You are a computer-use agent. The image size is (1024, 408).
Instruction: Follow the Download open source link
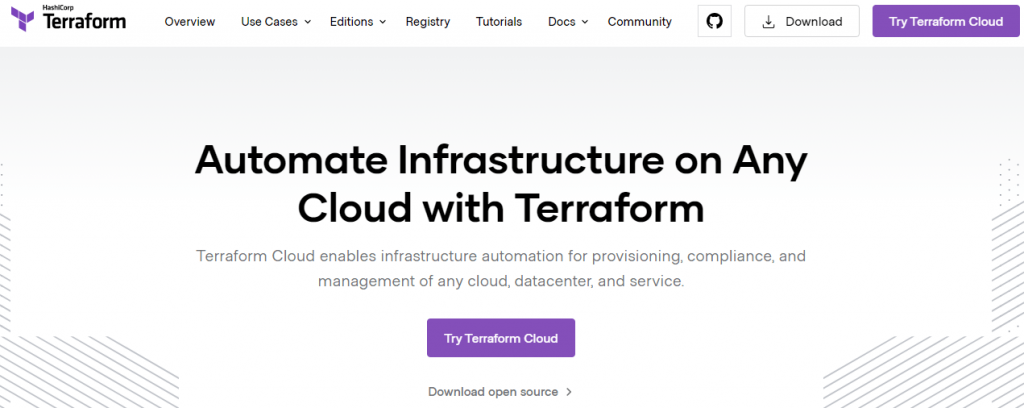pos(493,392)
